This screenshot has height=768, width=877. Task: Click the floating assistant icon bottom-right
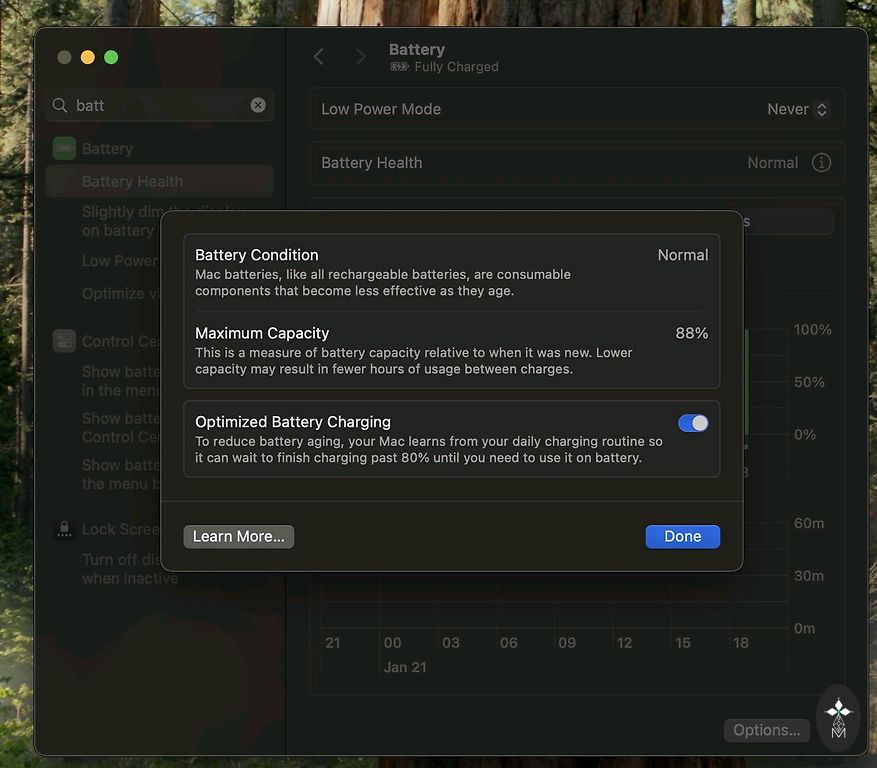(x=838, y=718)
